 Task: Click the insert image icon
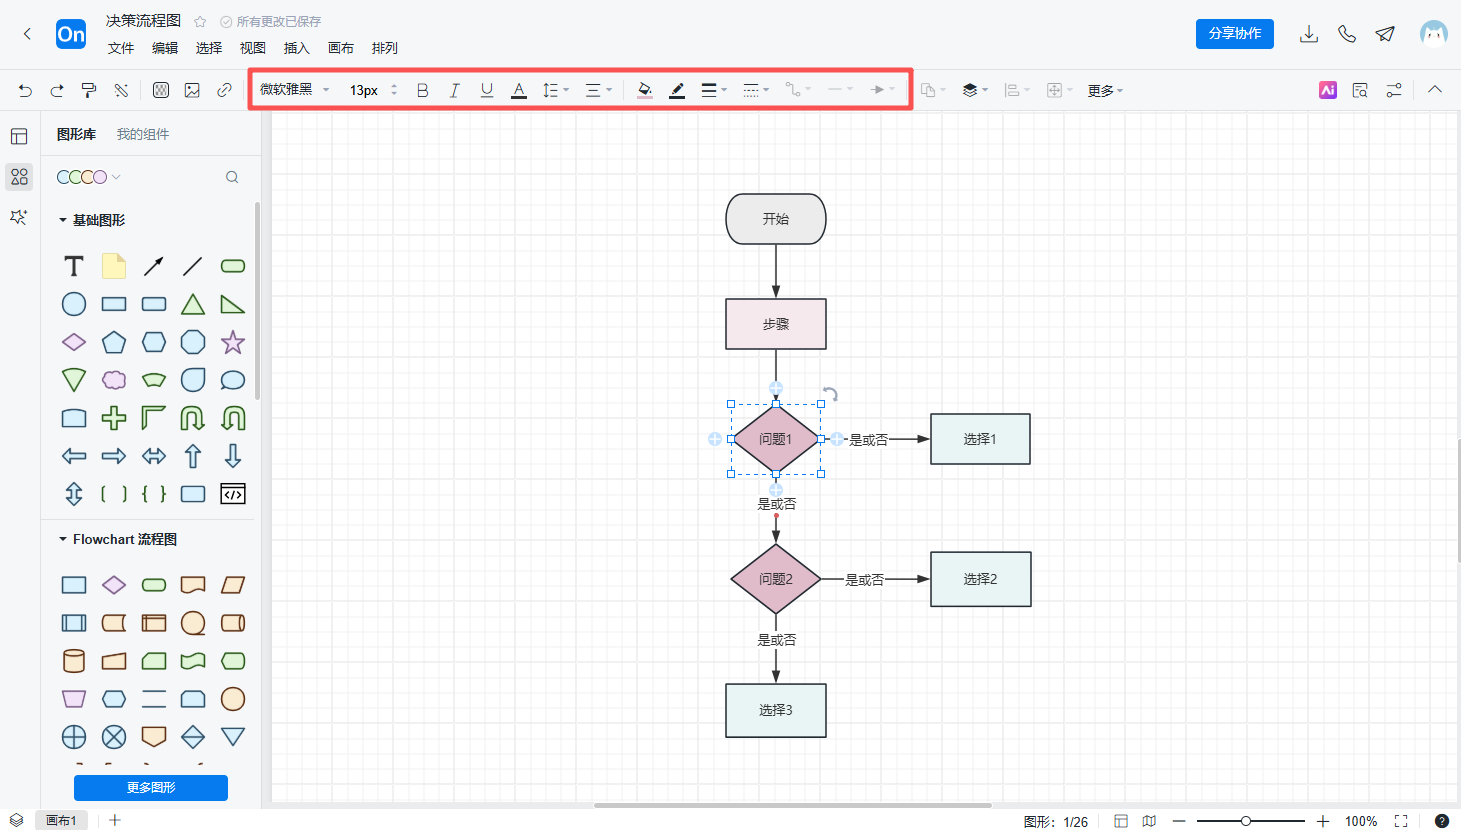(x=192, y=90)
